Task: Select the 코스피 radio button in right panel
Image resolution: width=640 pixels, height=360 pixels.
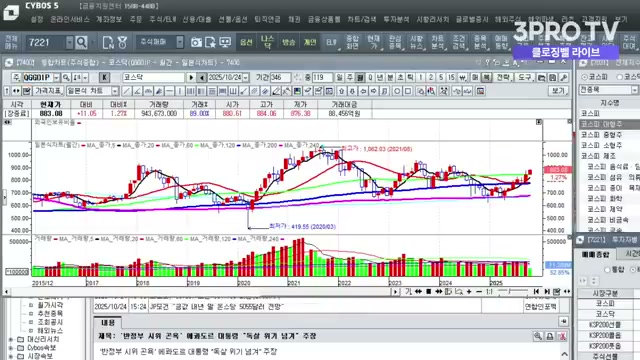Action: [x=584, y=77]
